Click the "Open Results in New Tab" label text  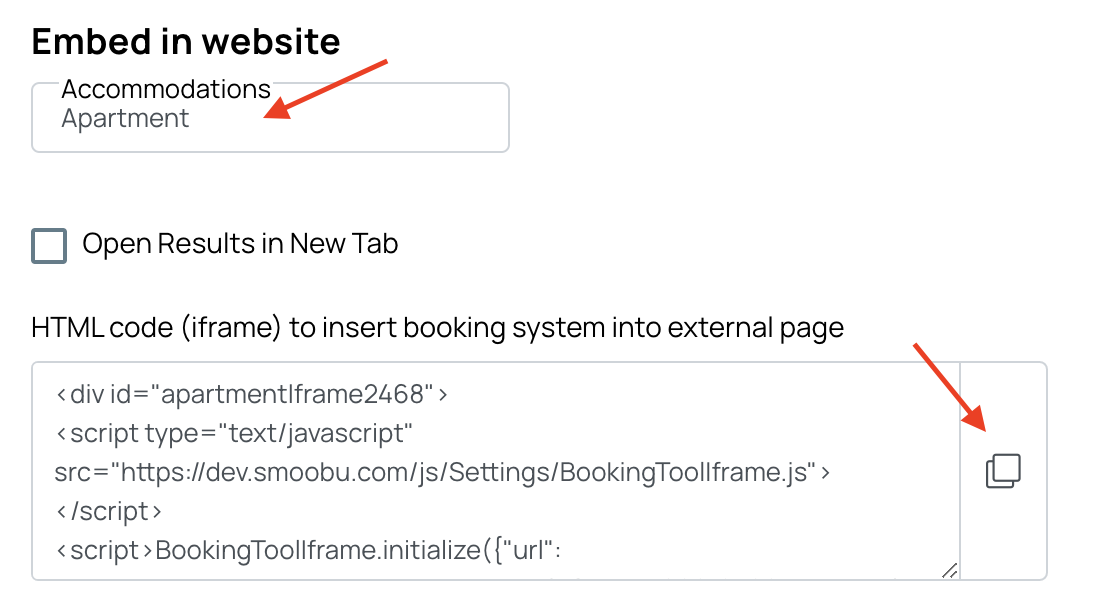(x=240, y=244)
